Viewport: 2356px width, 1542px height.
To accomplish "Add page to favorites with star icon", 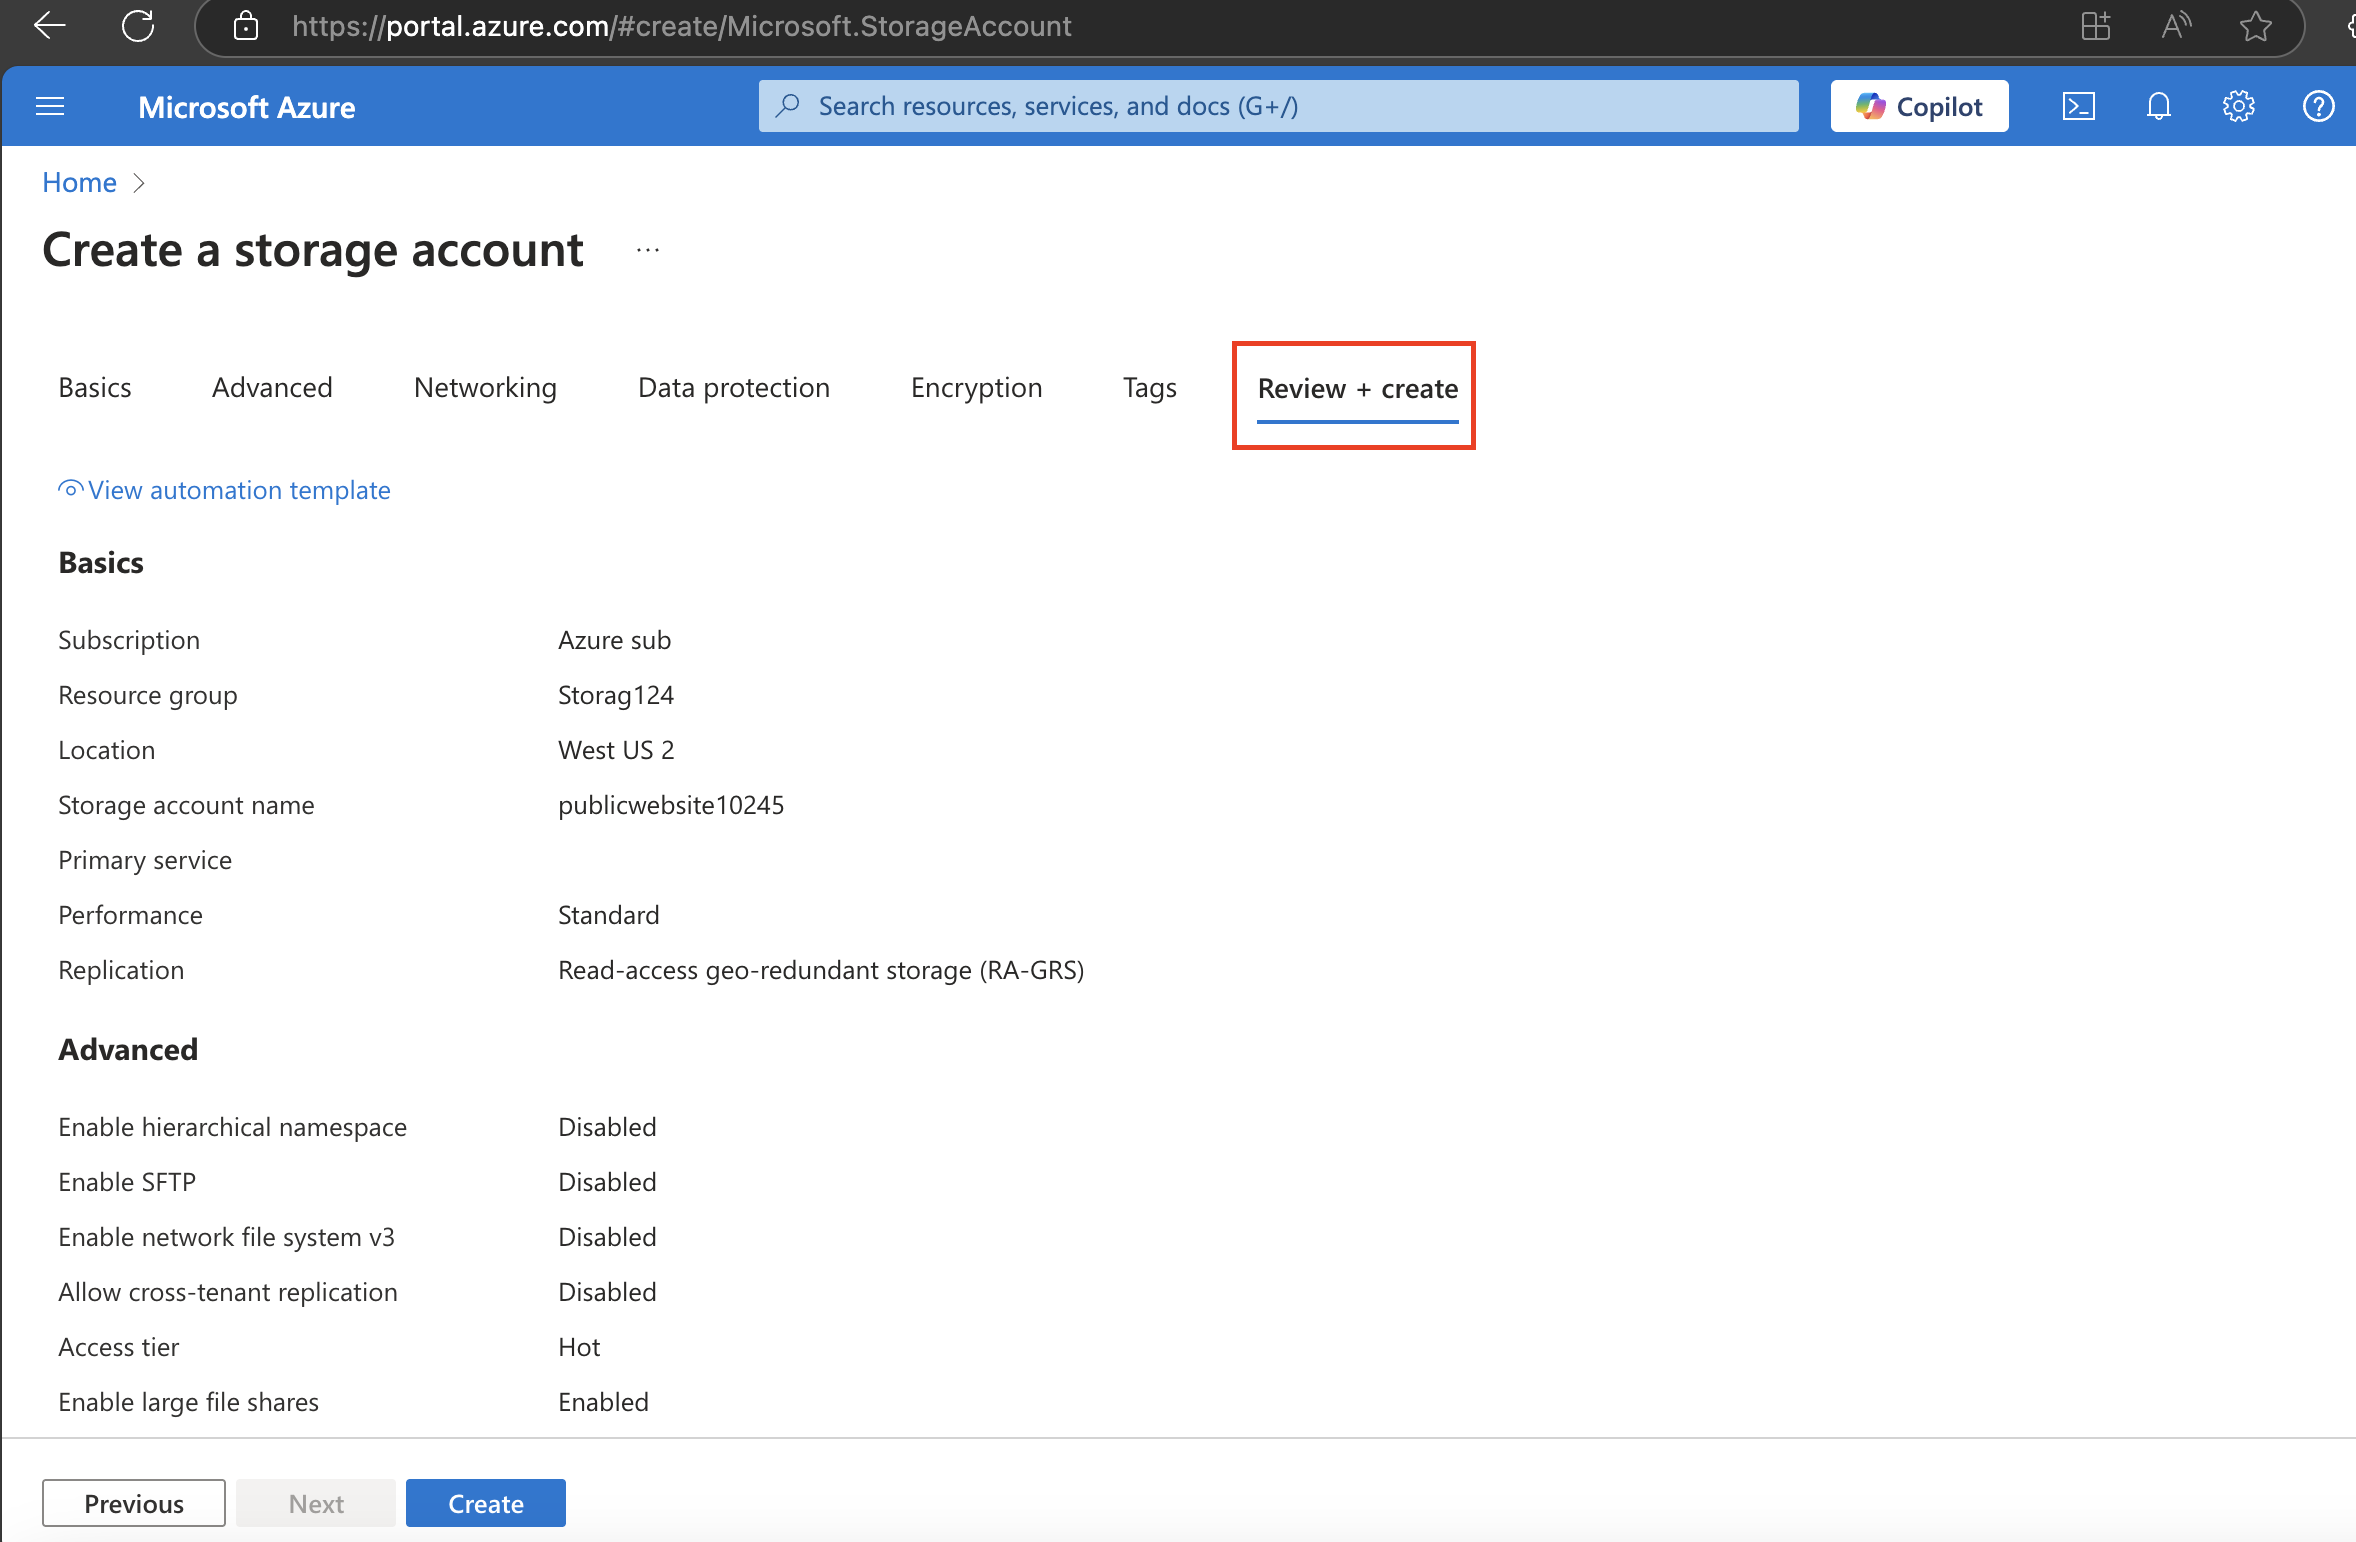I will tap(2256, 26).
